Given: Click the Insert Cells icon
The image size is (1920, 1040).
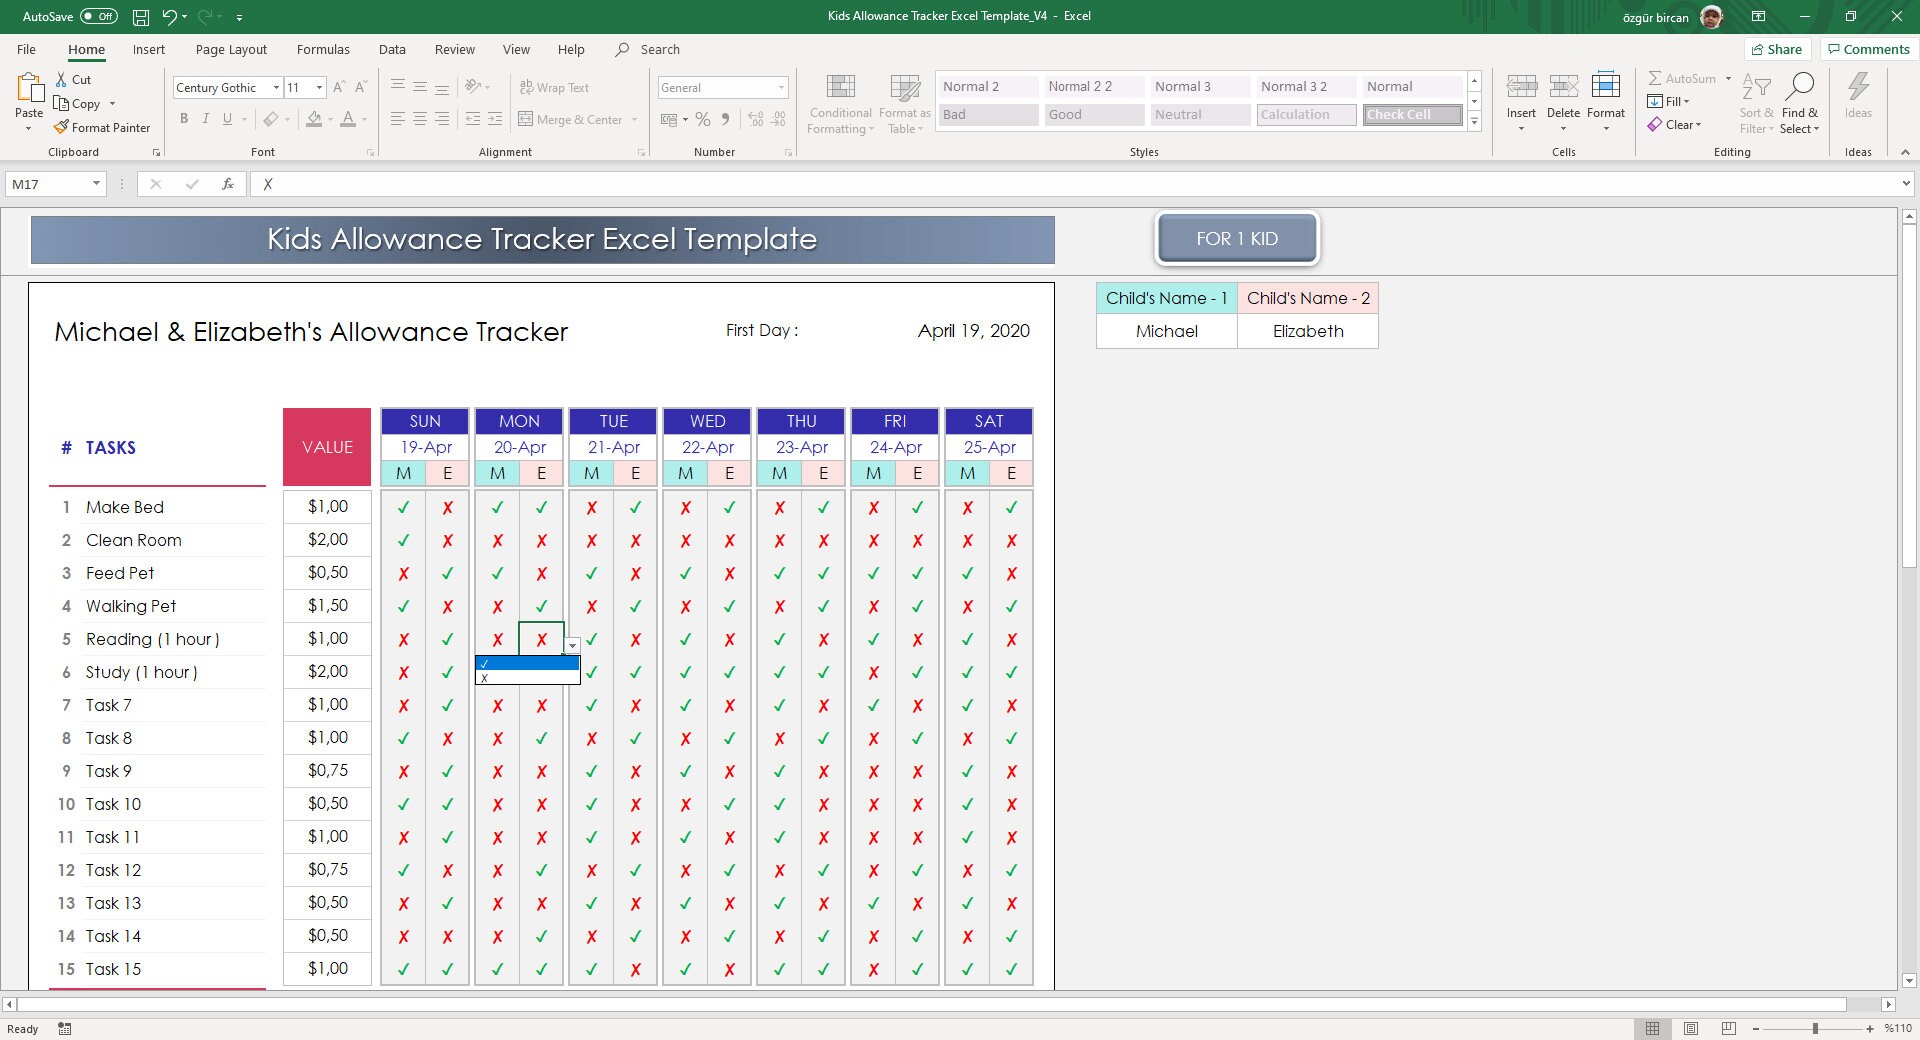Looking at the screenshot, I should 1521,88.
